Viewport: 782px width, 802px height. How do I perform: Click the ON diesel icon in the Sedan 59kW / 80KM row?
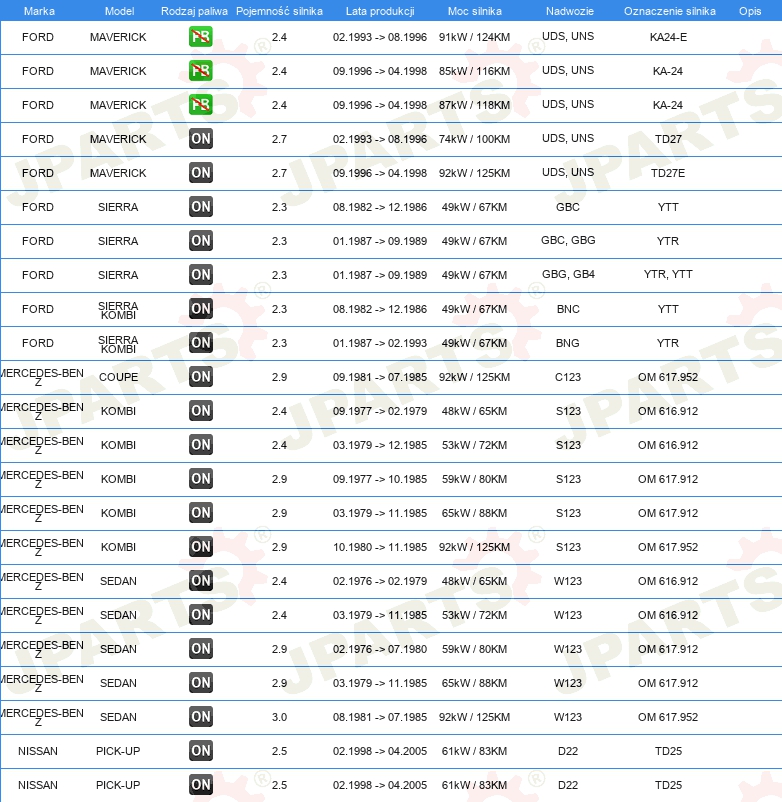200,649
